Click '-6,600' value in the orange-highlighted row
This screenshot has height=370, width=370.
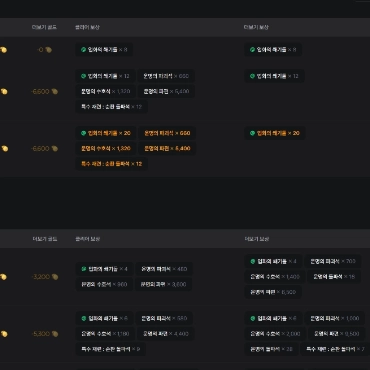point(40,149)
